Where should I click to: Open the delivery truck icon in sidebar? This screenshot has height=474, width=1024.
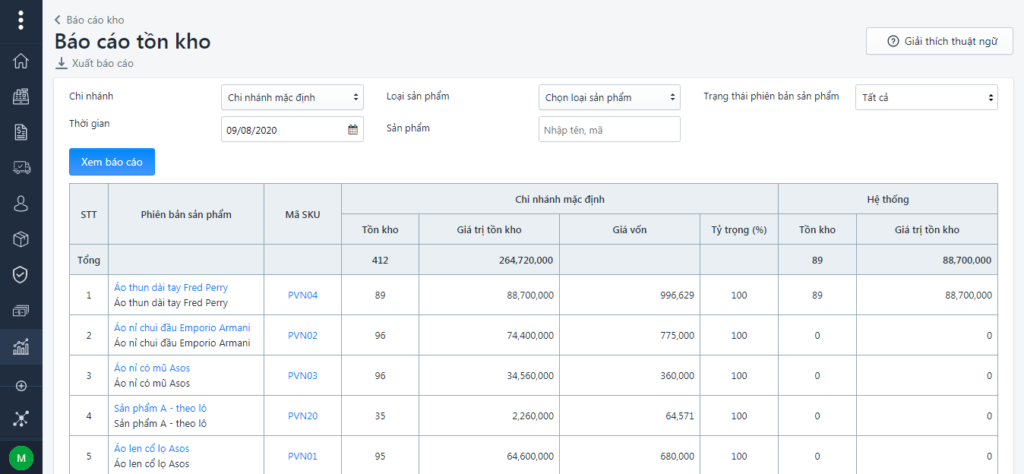tap(21, 167)
